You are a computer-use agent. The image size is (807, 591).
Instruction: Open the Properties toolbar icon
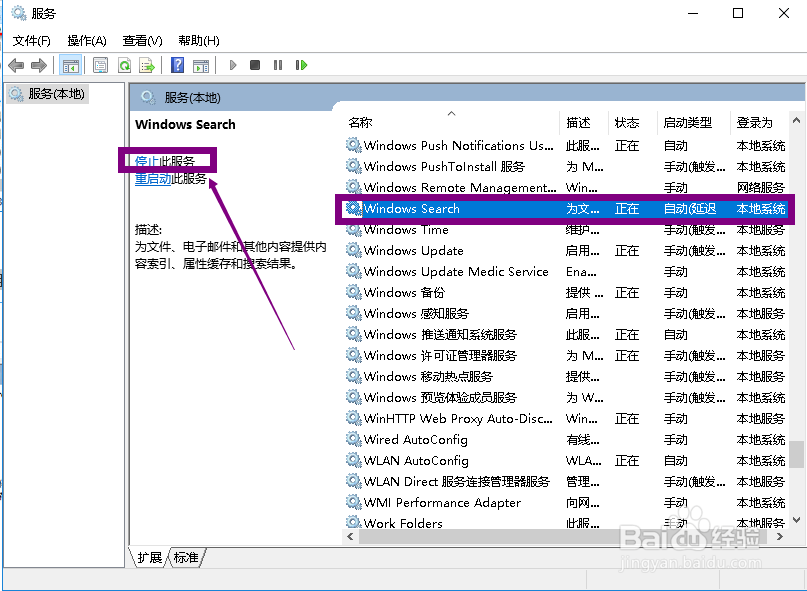(x=100, y=65)
